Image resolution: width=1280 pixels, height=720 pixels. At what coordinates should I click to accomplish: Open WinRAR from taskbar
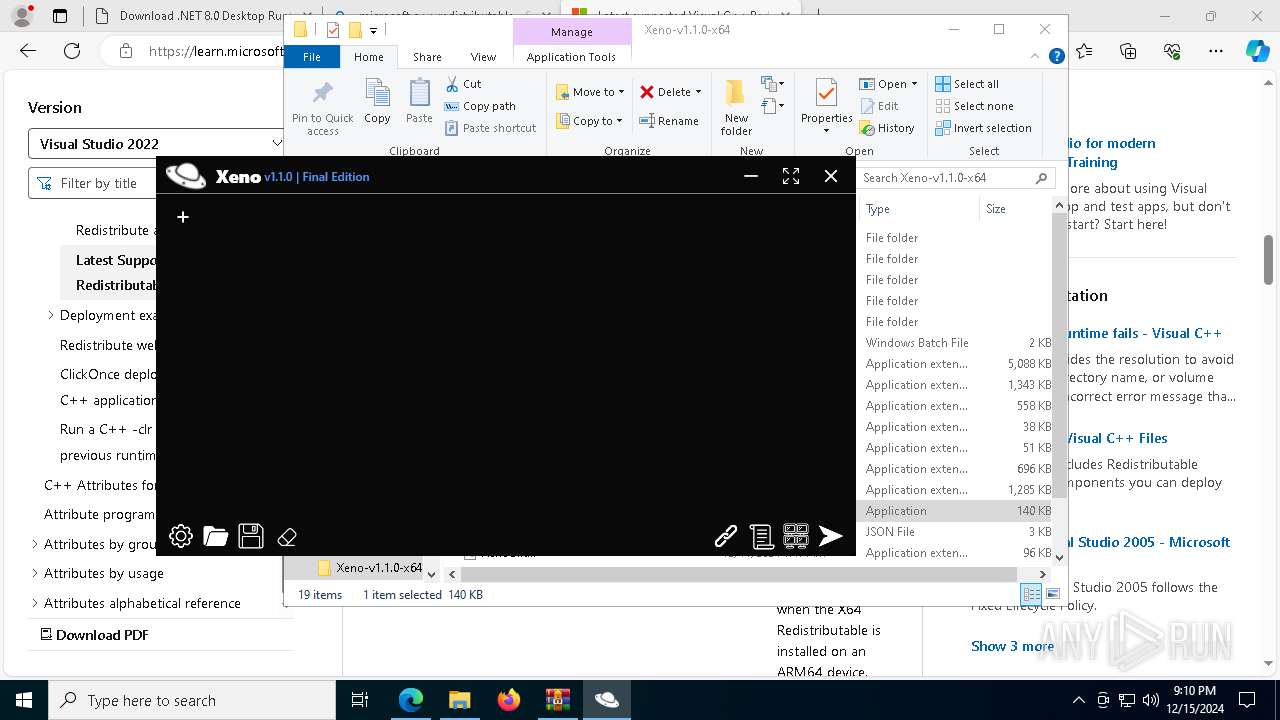pos(558,700)
